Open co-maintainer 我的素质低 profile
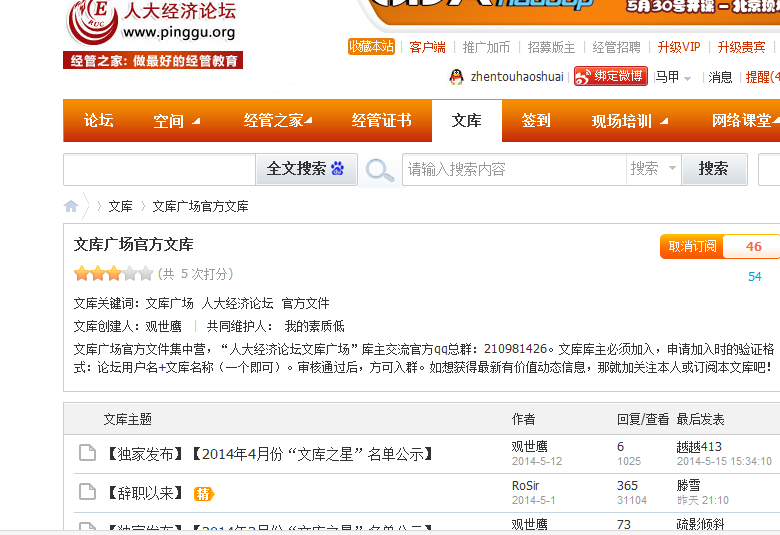Viewport: 780px width, 535px height. tap(314, 326)
